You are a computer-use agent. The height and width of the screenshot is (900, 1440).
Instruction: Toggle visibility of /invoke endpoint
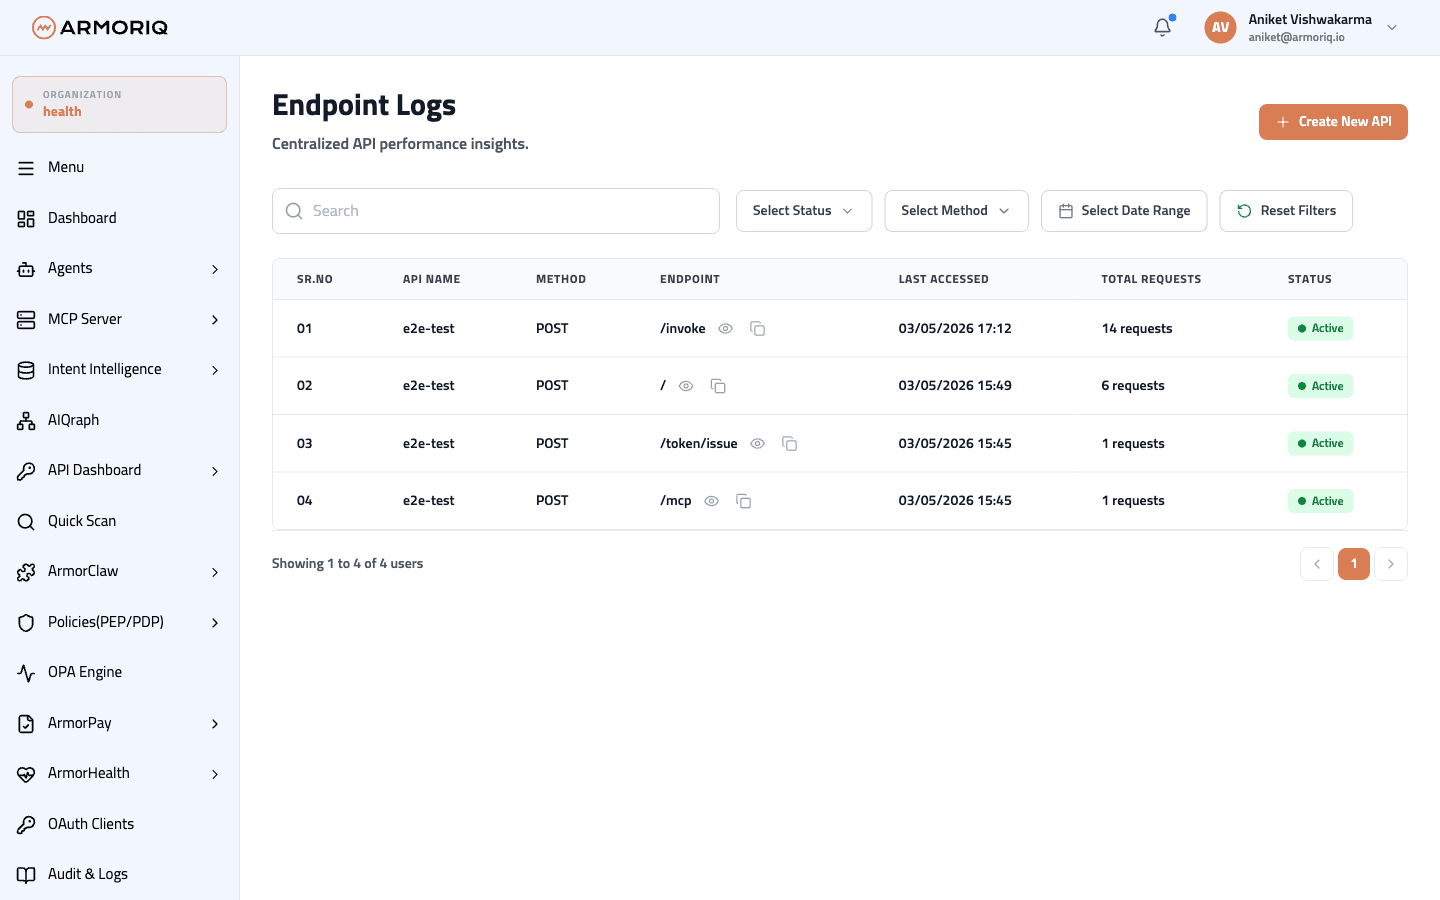(x=726, y=329)
